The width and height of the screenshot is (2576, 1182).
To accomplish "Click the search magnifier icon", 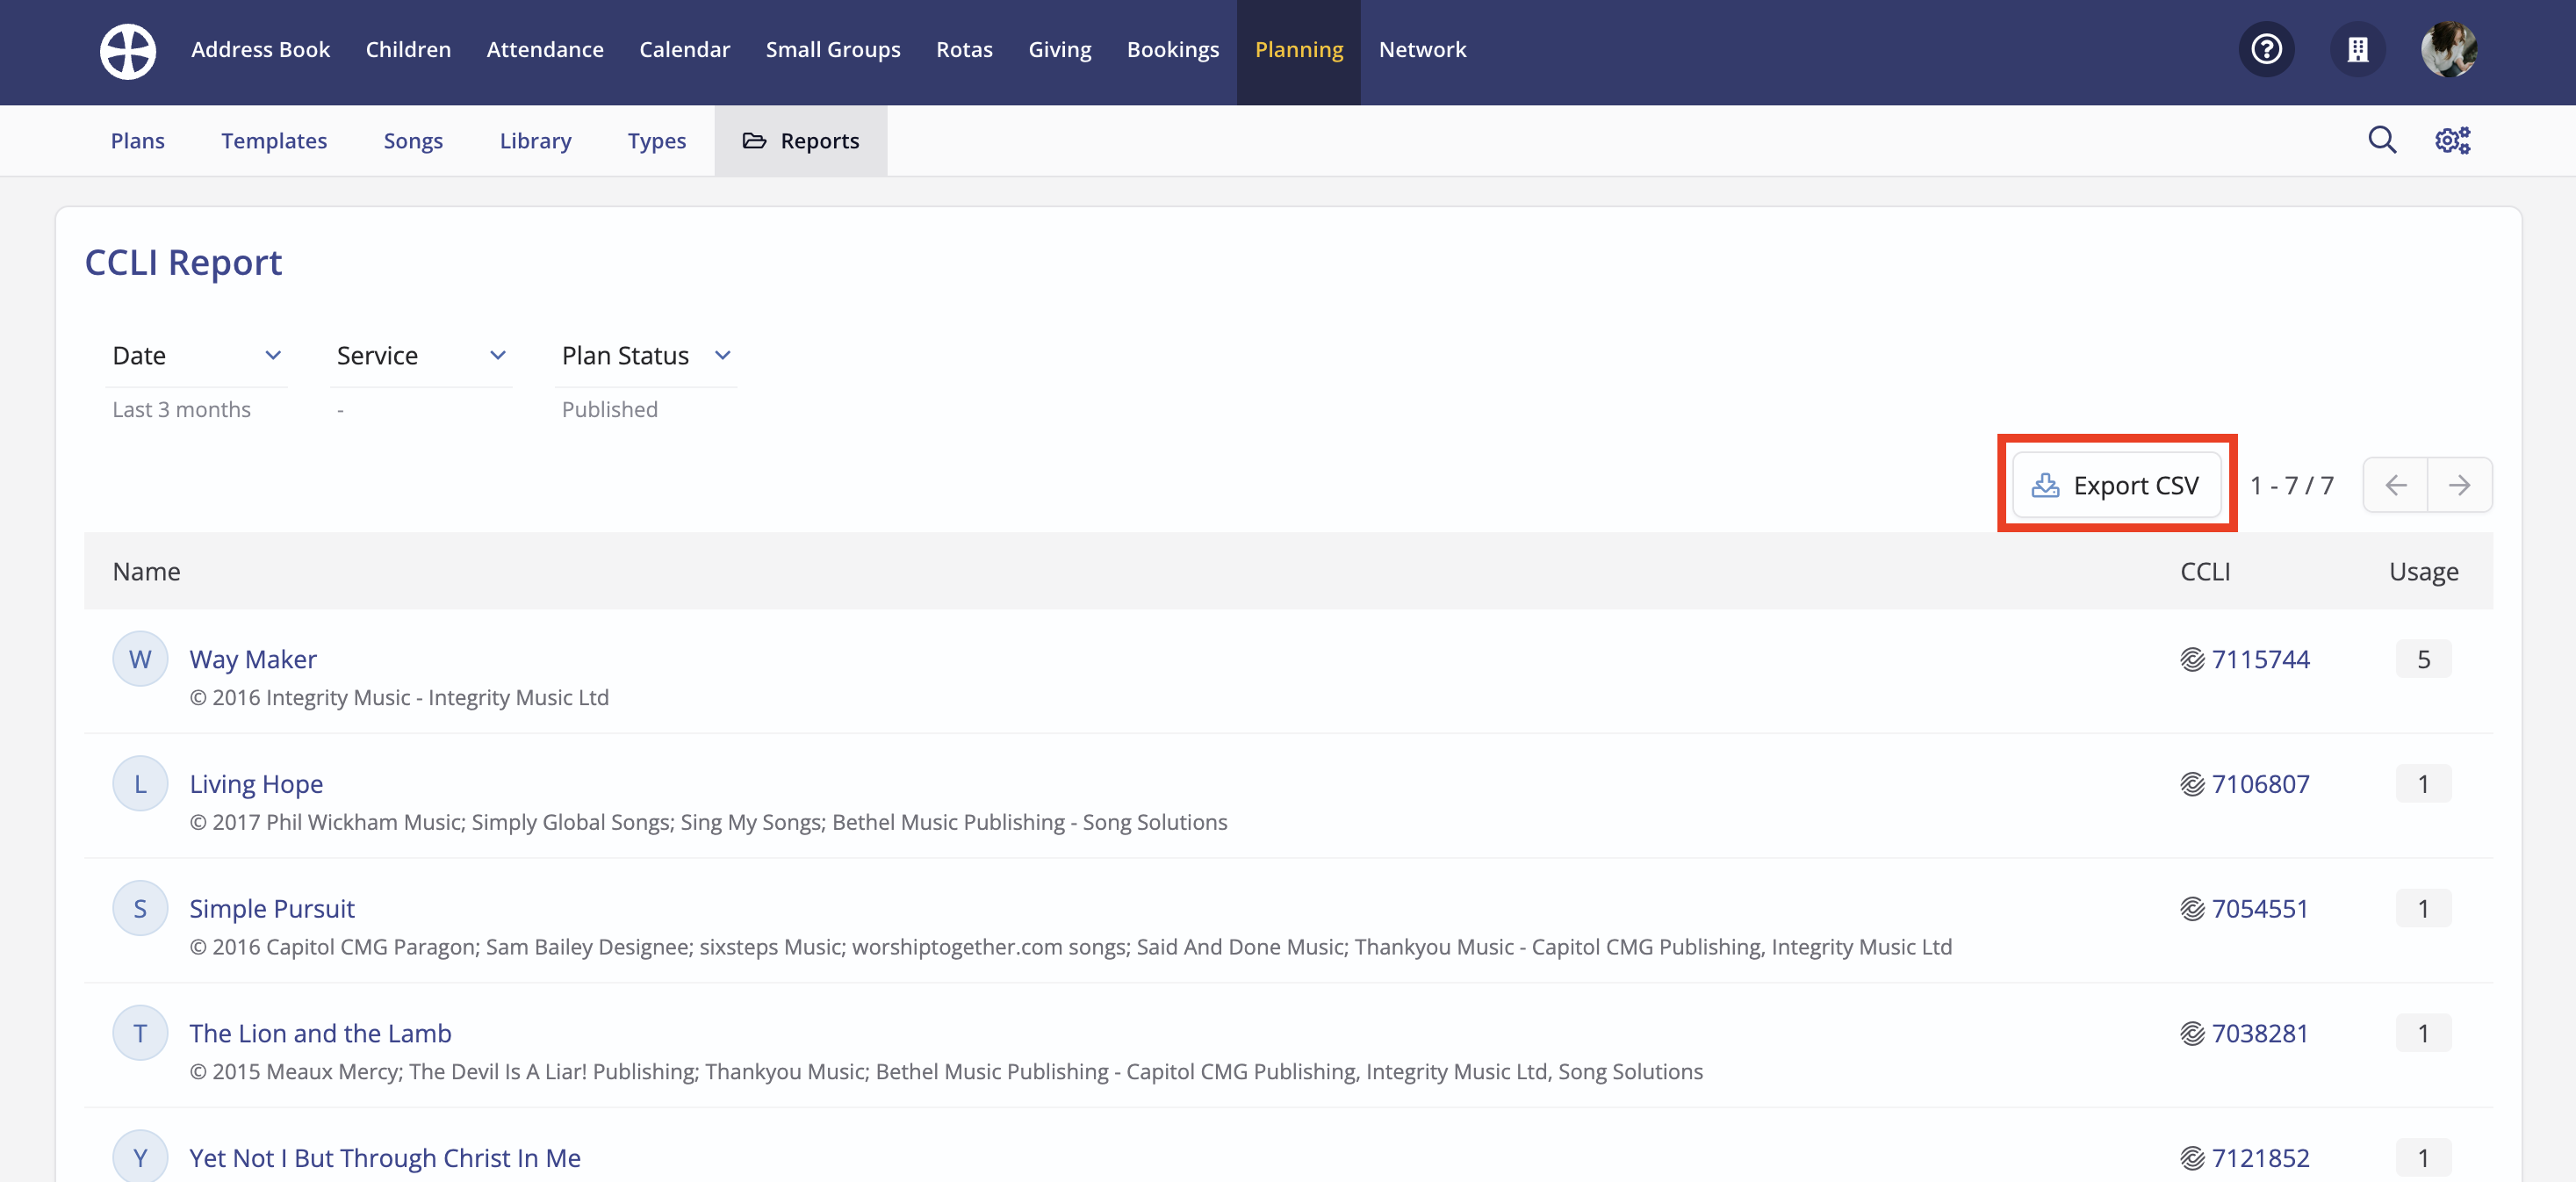I will point(2382,140).
